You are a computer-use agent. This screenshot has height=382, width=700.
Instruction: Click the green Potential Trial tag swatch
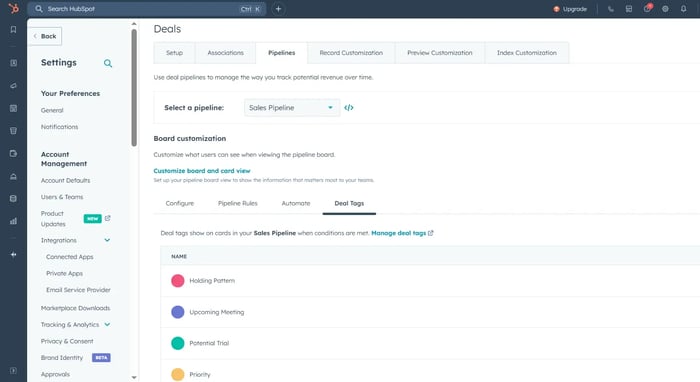(x=178, y=343)
